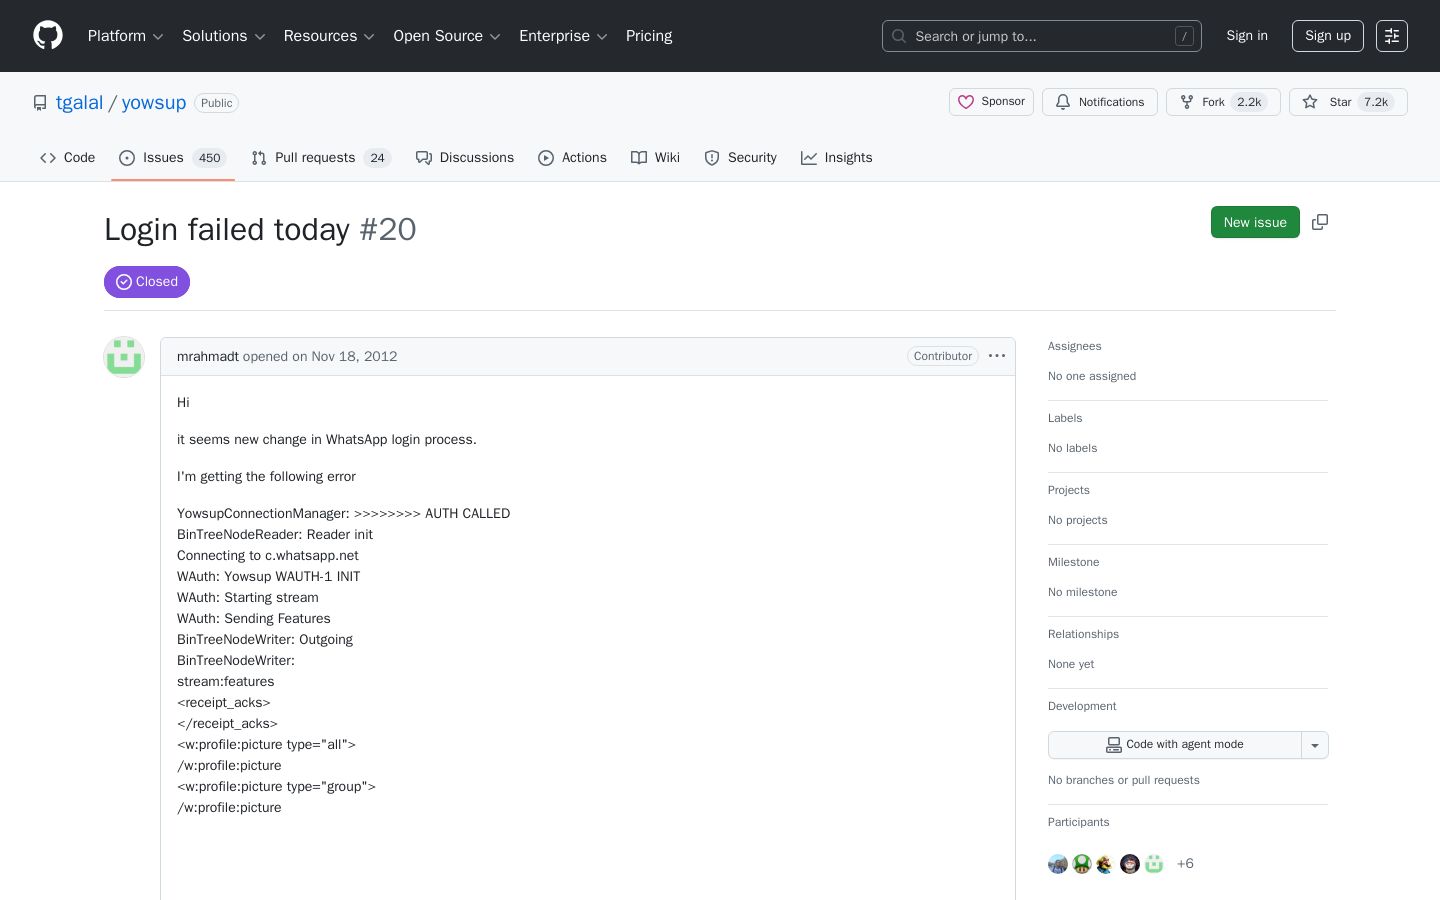Click the fifth green participant avatar
1440x900 pixels.
1154,864
